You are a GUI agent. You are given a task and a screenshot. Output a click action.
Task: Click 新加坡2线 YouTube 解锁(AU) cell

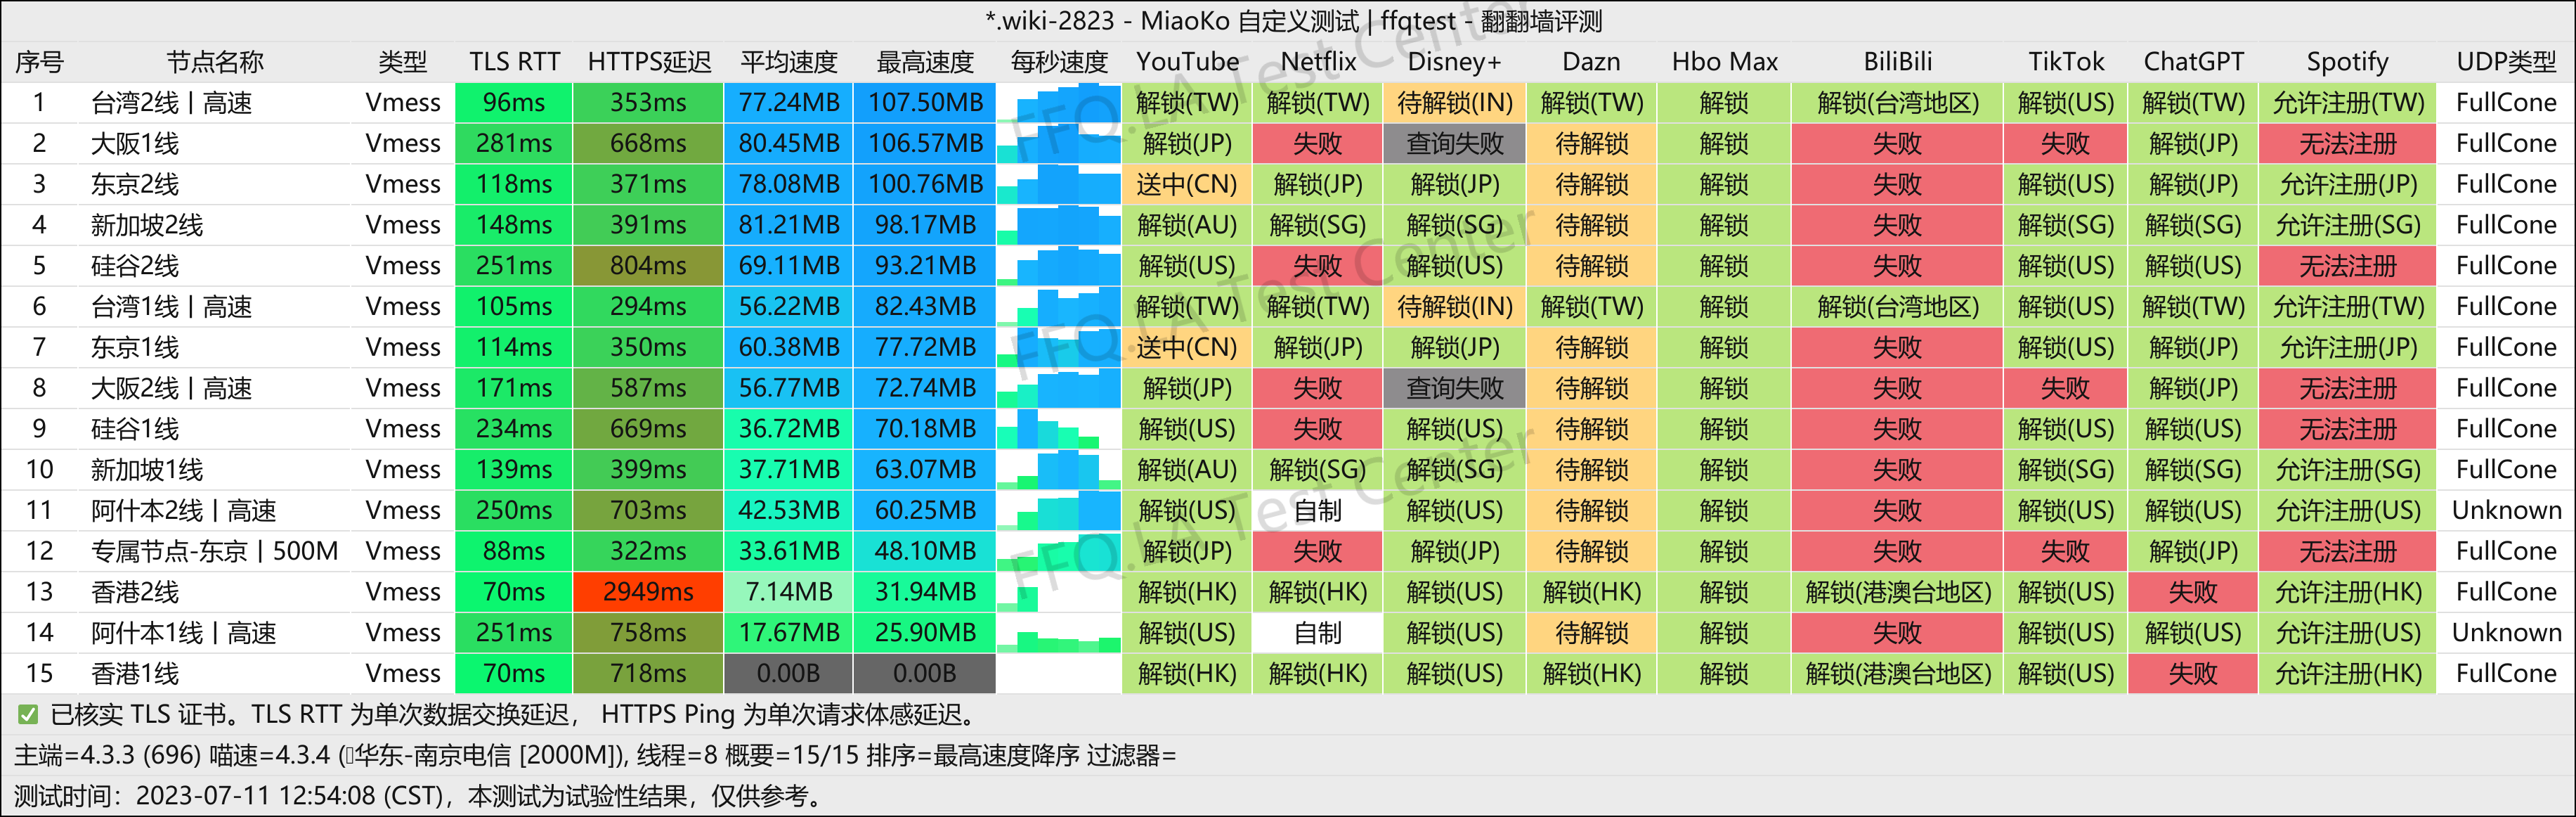pos(1187,225)
